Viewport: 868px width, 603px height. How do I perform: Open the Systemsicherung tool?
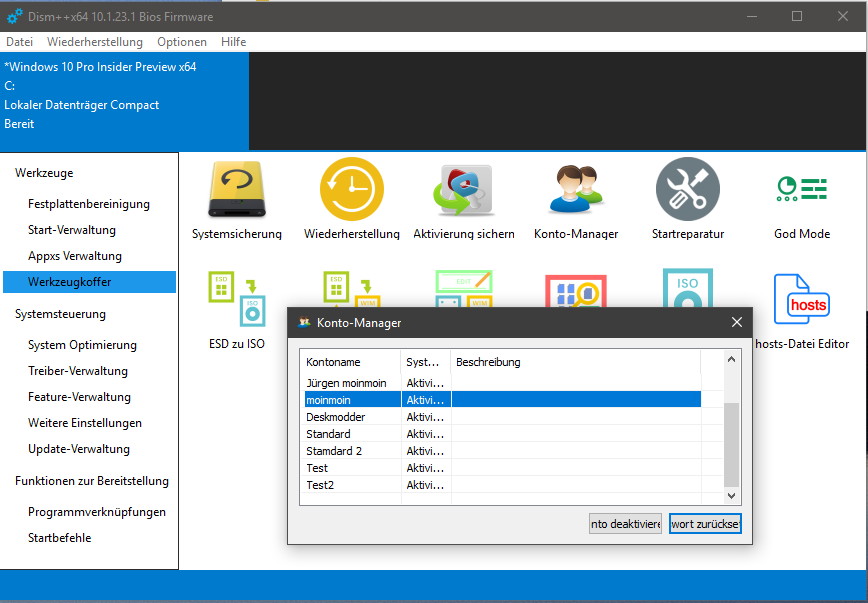[237, 199]
